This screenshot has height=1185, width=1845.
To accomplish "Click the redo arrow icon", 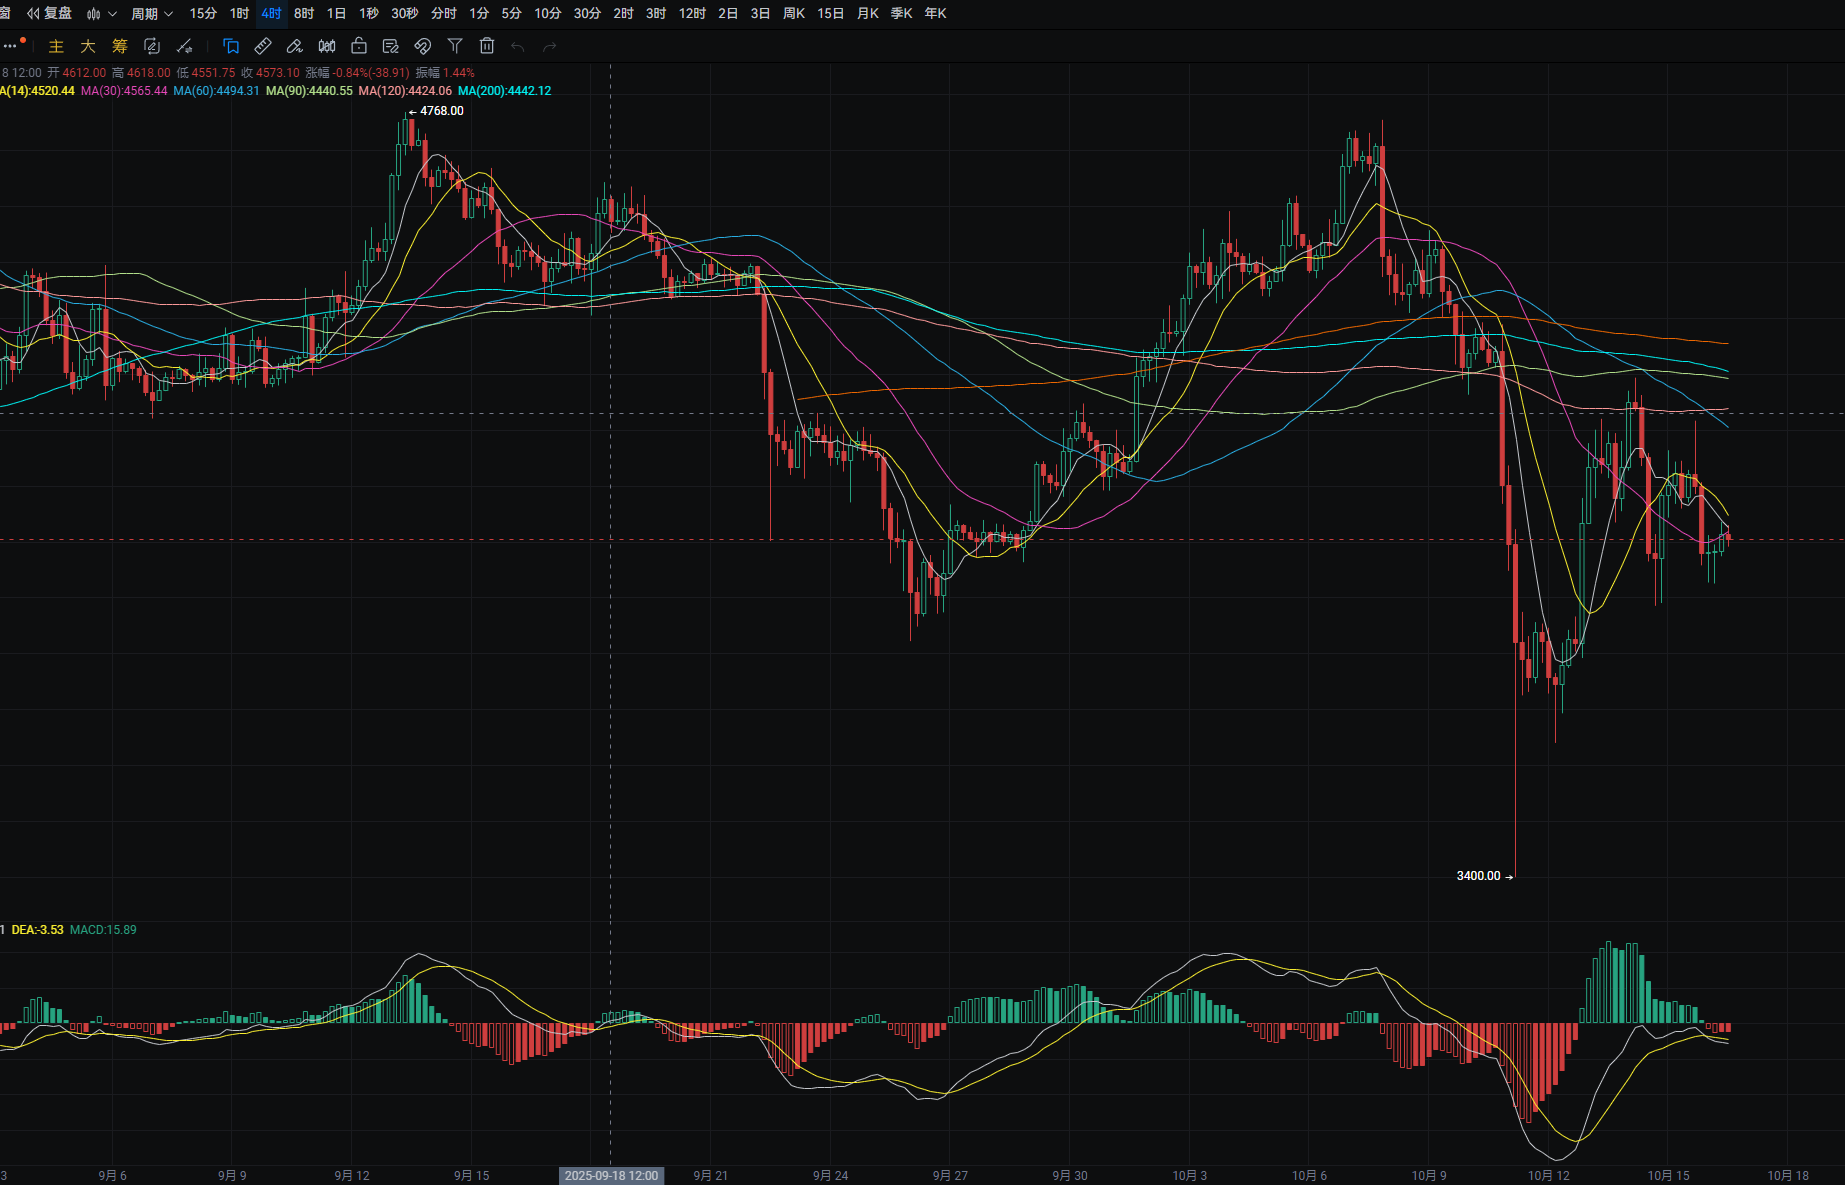I will click(x=549, y=46).
